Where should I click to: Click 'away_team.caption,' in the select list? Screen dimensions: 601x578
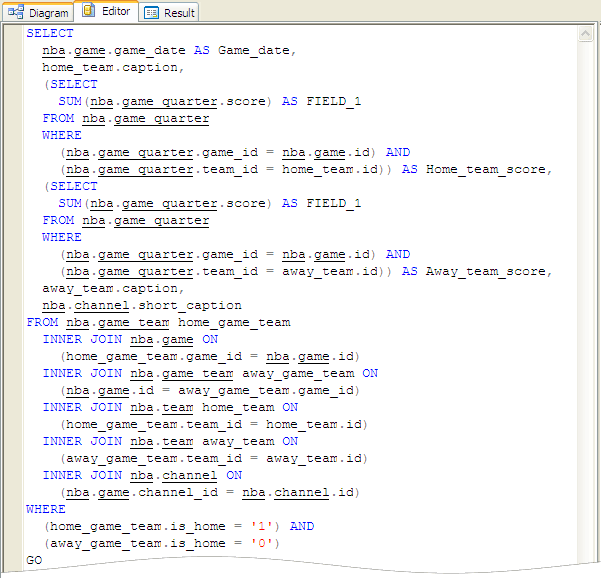pyautogui.click(x=113, y=289)
